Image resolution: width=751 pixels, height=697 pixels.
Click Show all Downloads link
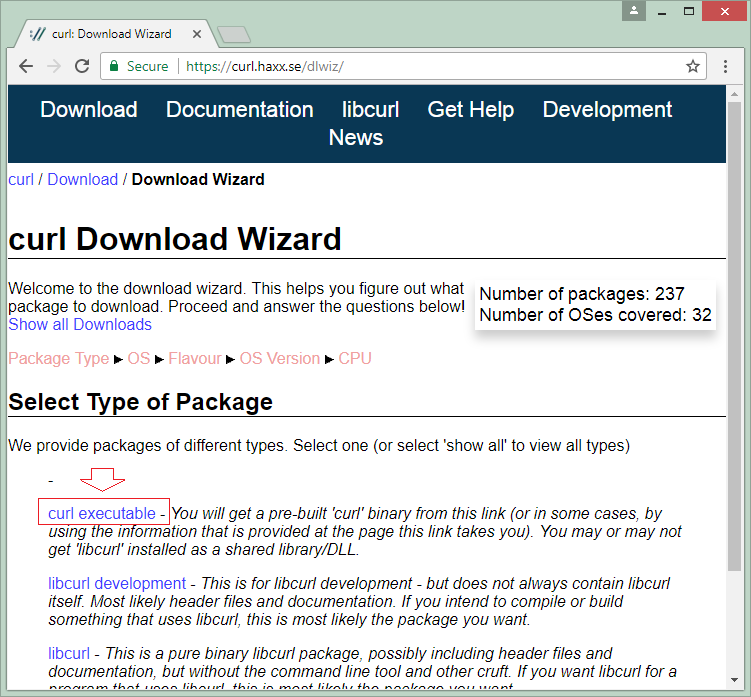tap(80, 324)
